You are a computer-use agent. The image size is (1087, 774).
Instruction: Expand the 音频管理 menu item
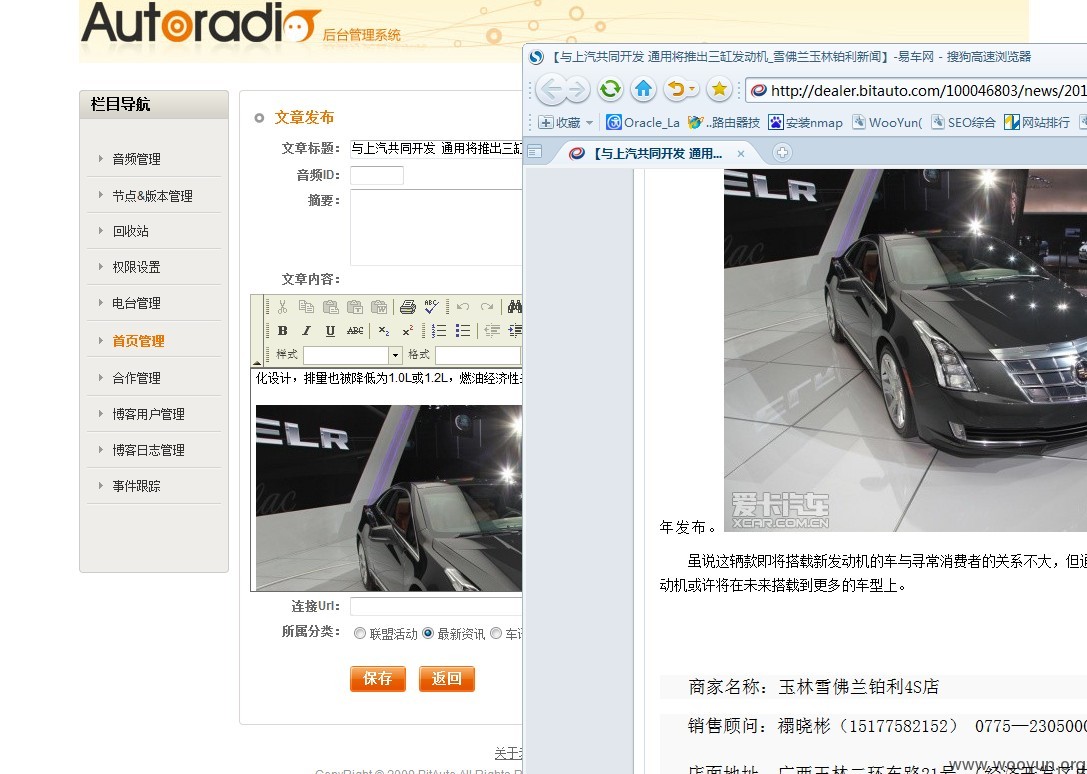137,160
